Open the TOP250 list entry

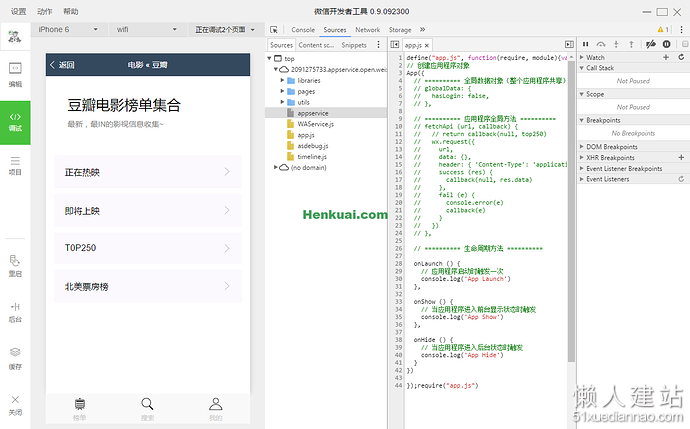point(148,248)
